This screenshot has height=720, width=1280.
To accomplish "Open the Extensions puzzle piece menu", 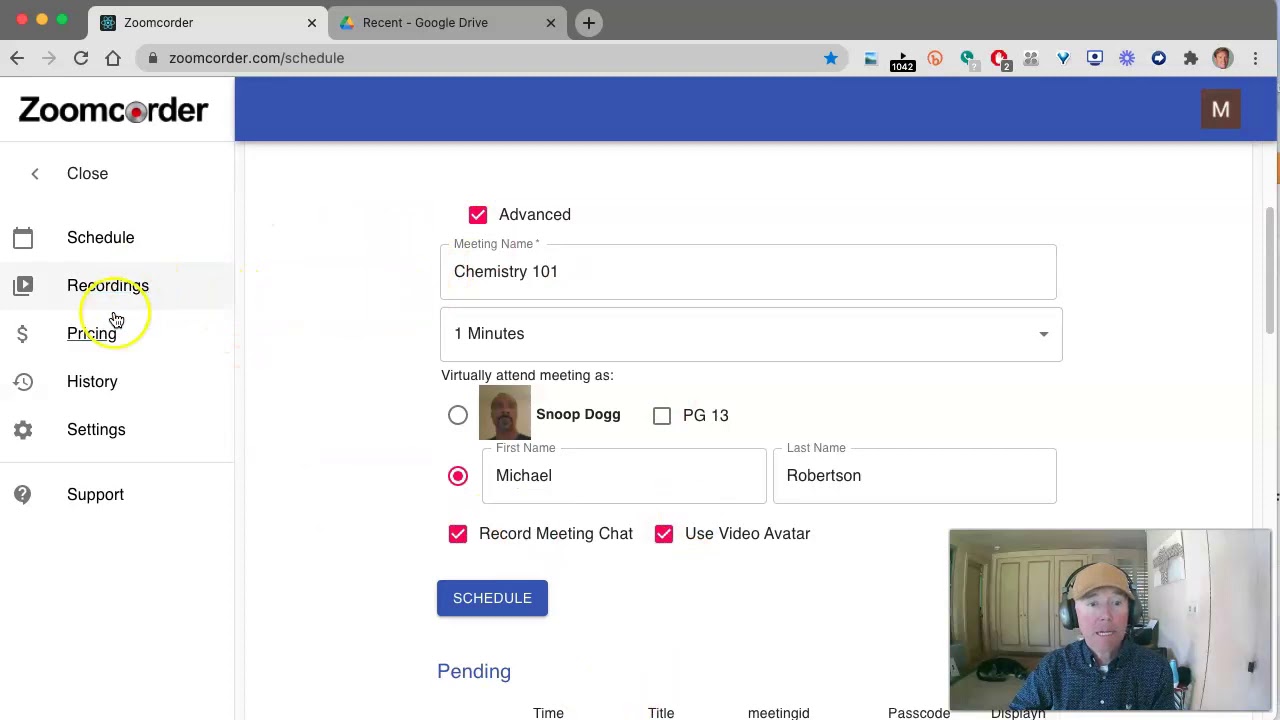I will pos(1191,58).
